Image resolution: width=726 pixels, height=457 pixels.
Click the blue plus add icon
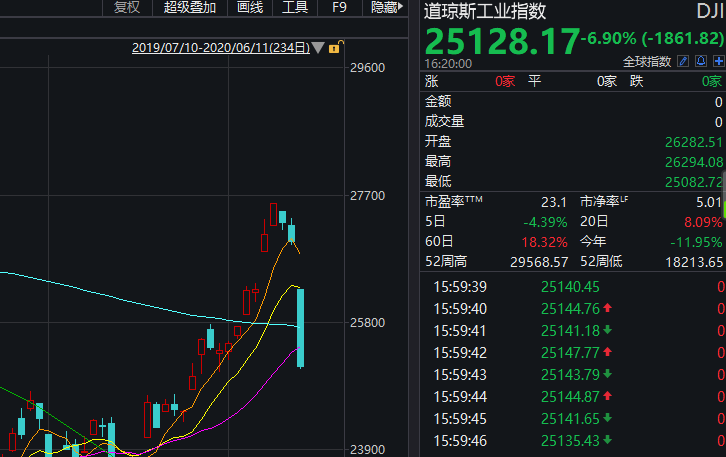pyautogui.click(x=719, y=61)
